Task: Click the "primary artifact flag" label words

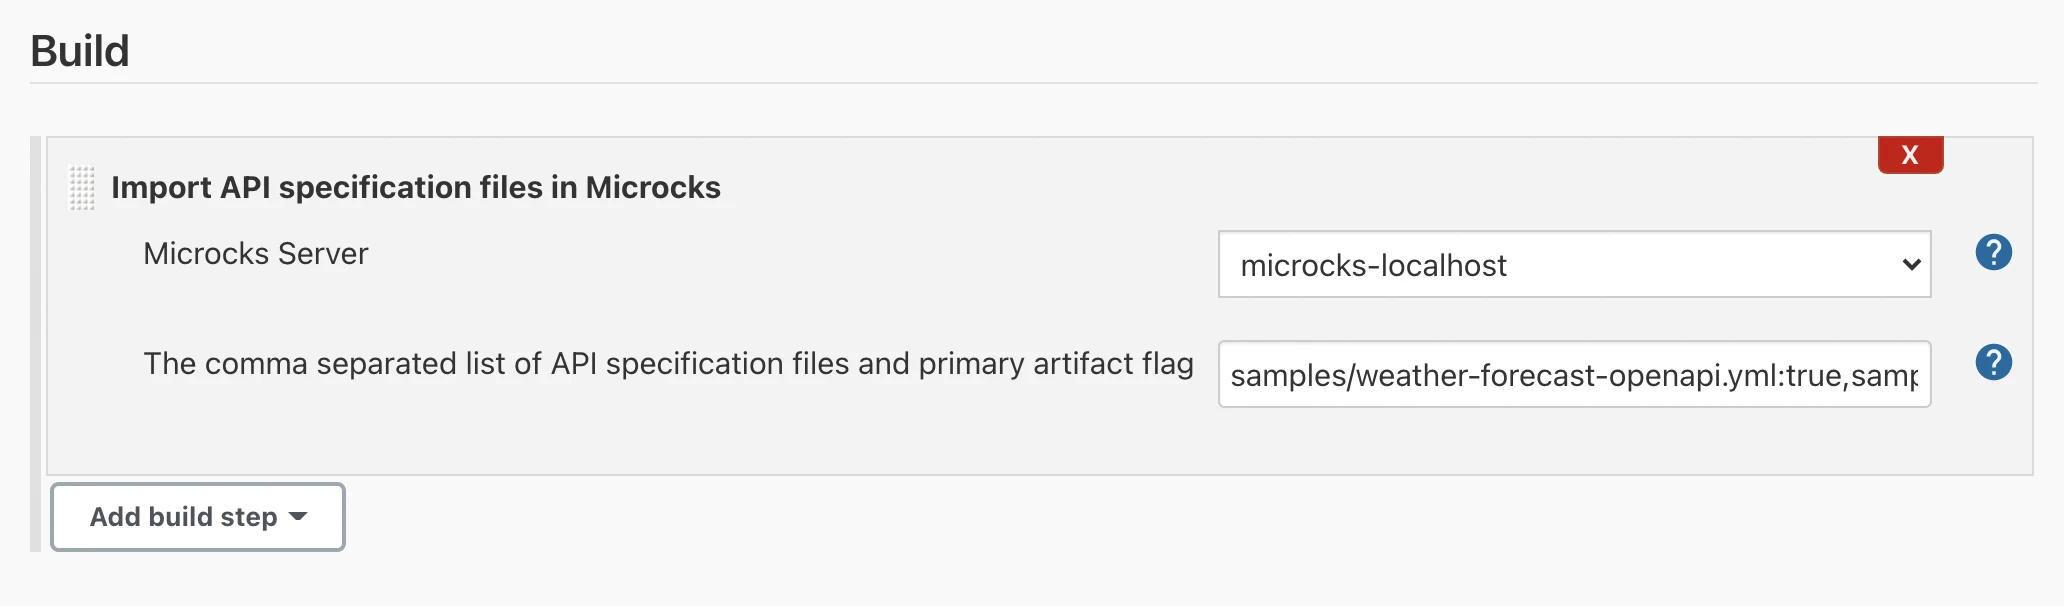Action: 1055,364
